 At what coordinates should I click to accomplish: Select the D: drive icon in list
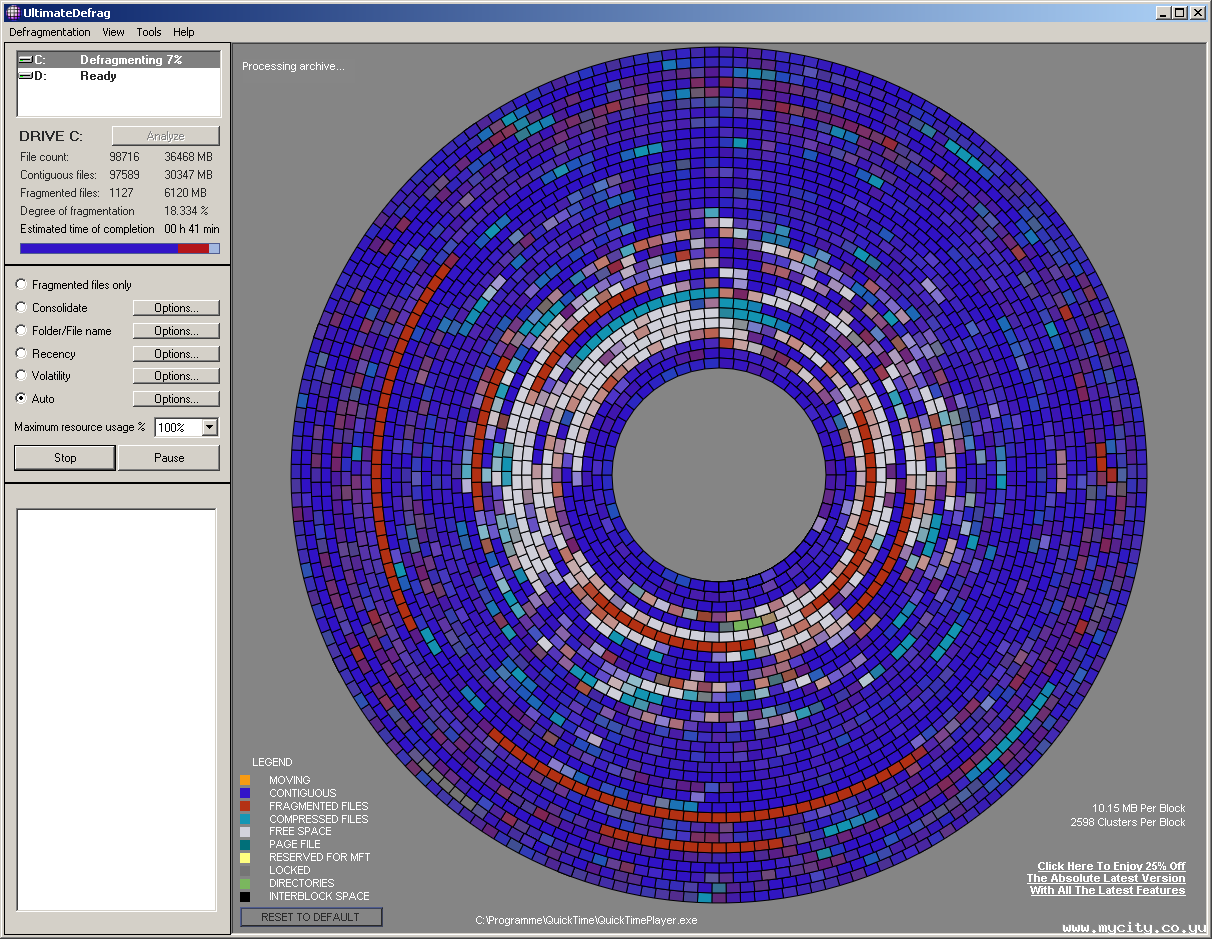click(x=25, y=76)
